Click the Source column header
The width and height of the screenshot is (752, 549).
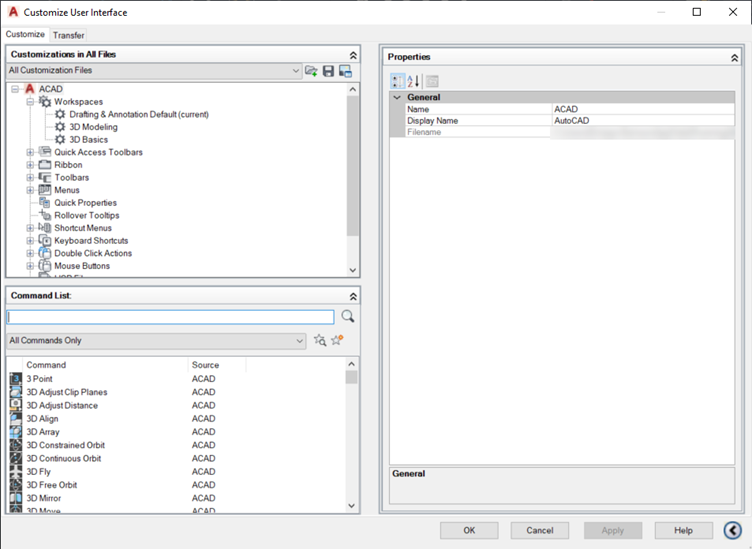(217, 365)
